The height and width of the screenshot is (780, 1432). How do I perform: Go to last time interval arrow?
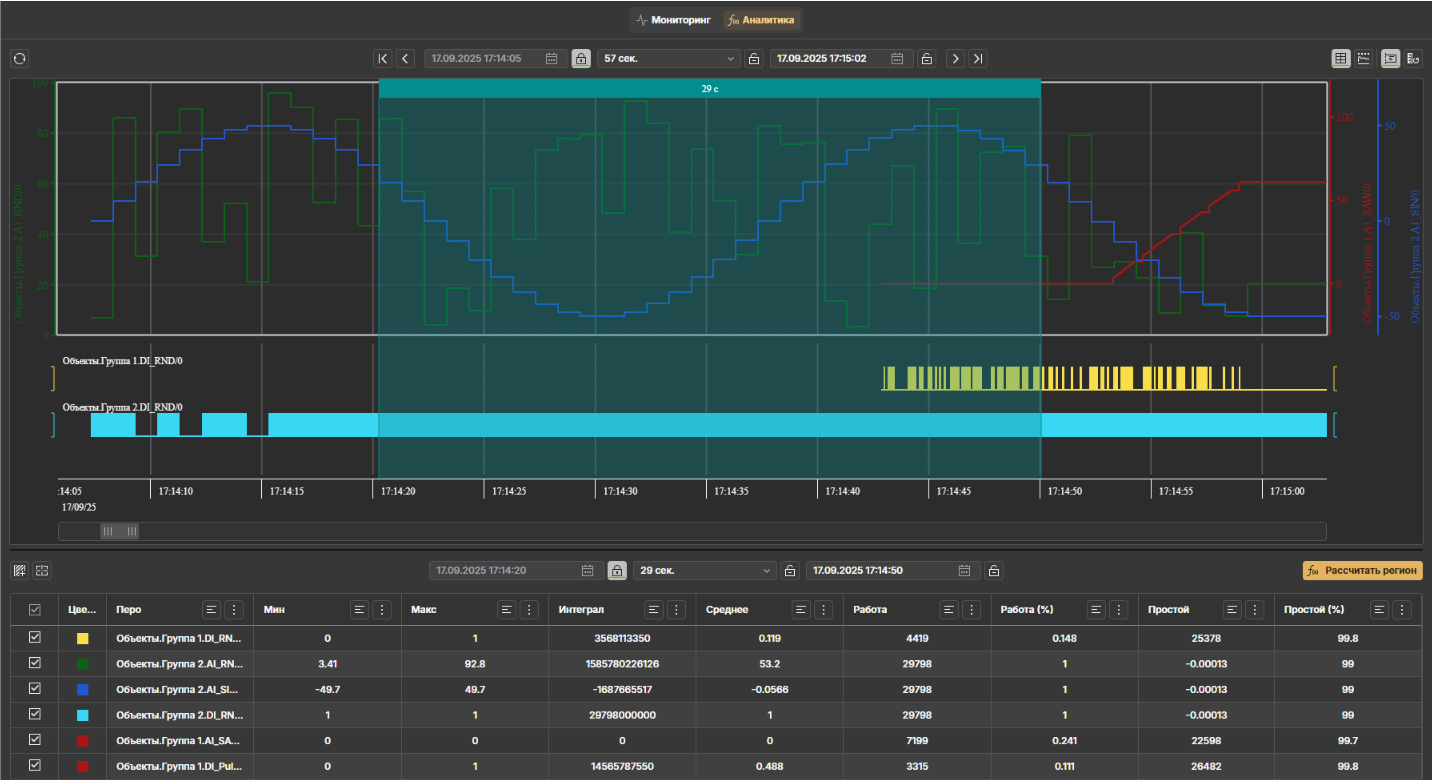coord(978,59)
